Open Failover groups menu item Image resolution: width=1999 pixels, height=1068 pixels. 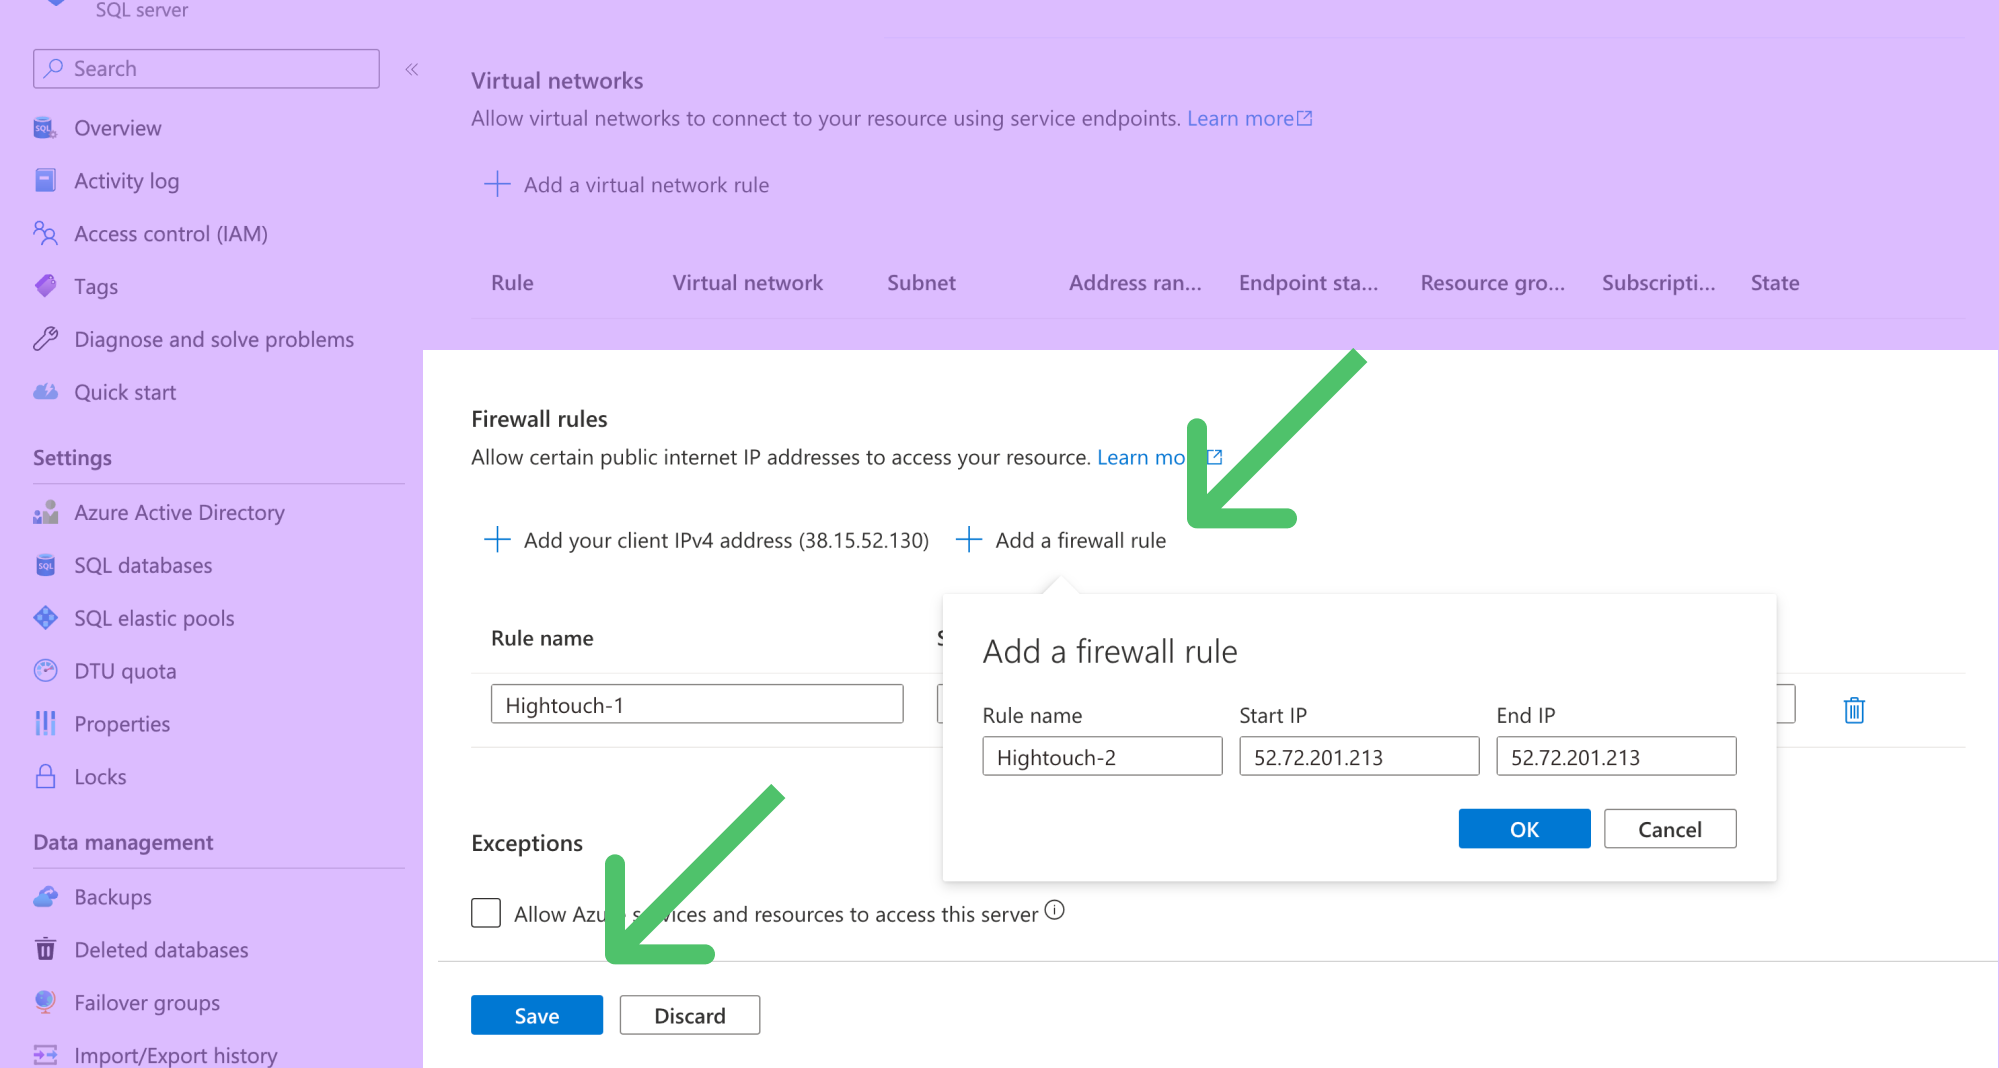coord(147,1003)
